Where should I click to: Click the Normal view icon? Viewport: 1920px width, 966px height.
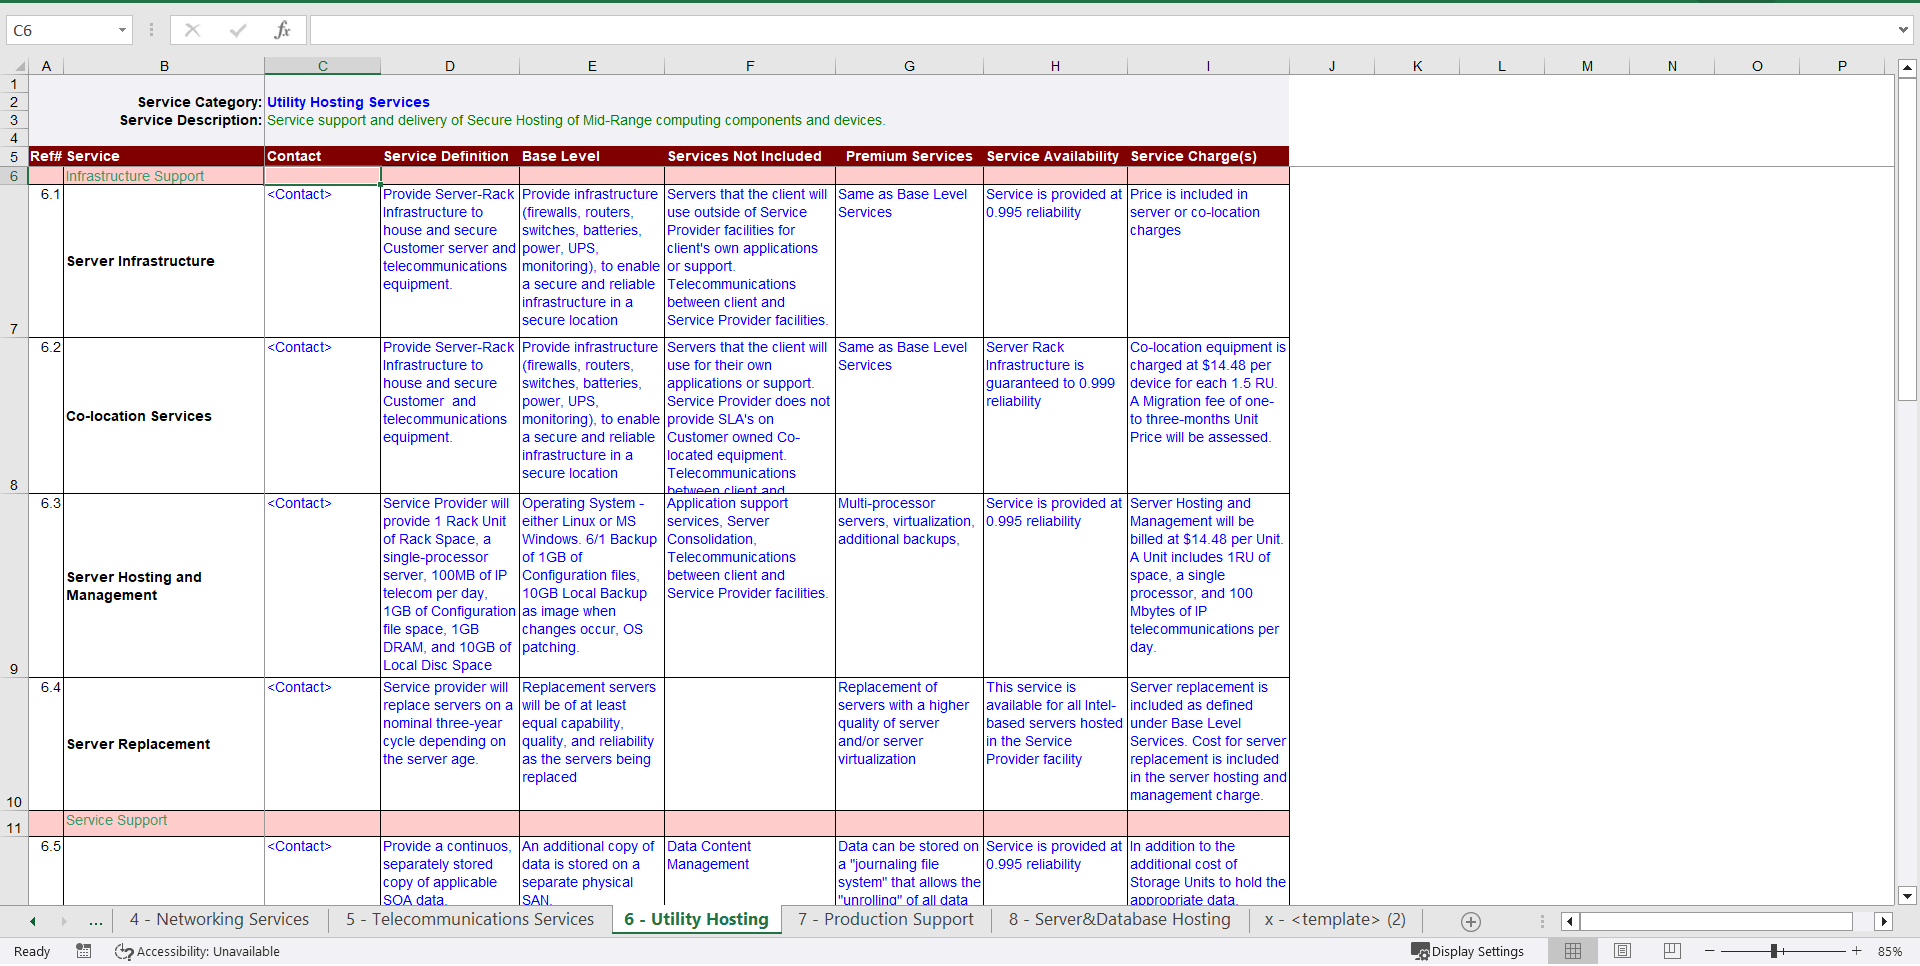1573,951
